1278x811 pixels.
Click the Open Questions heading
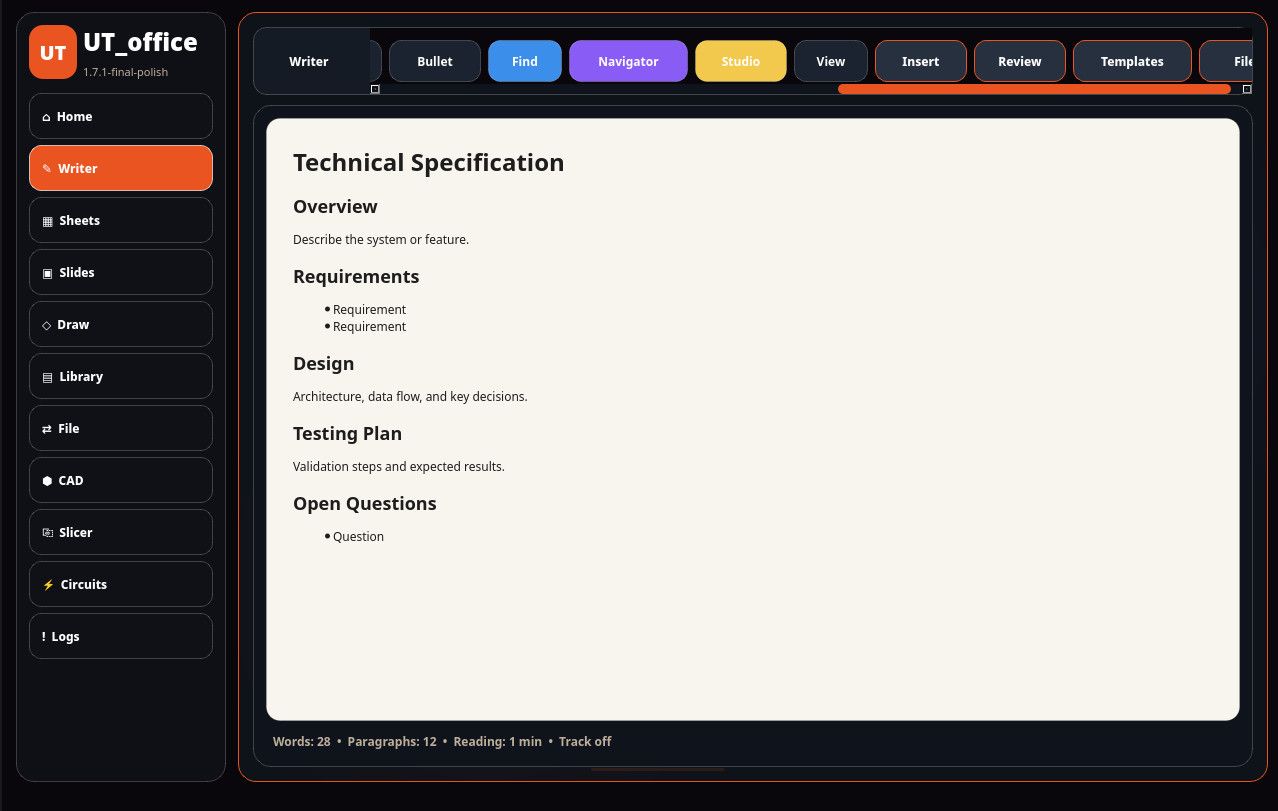(x=365, y=504)
